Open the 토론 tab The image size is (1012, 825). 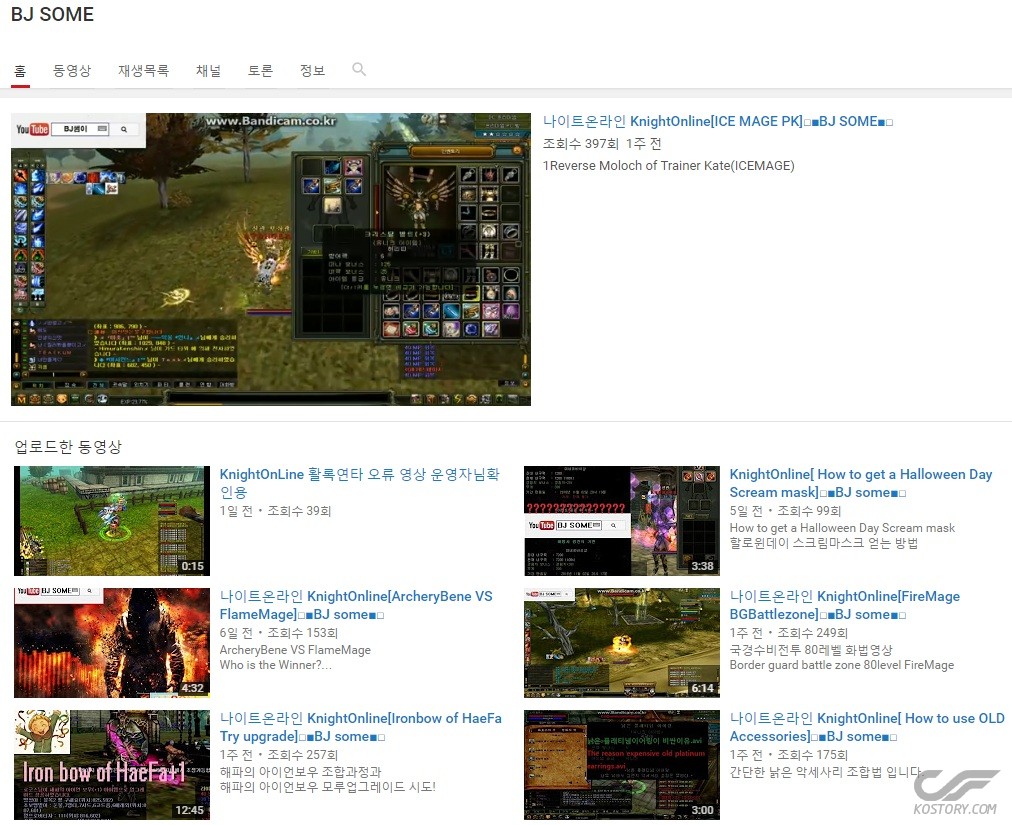pos(260,70)
